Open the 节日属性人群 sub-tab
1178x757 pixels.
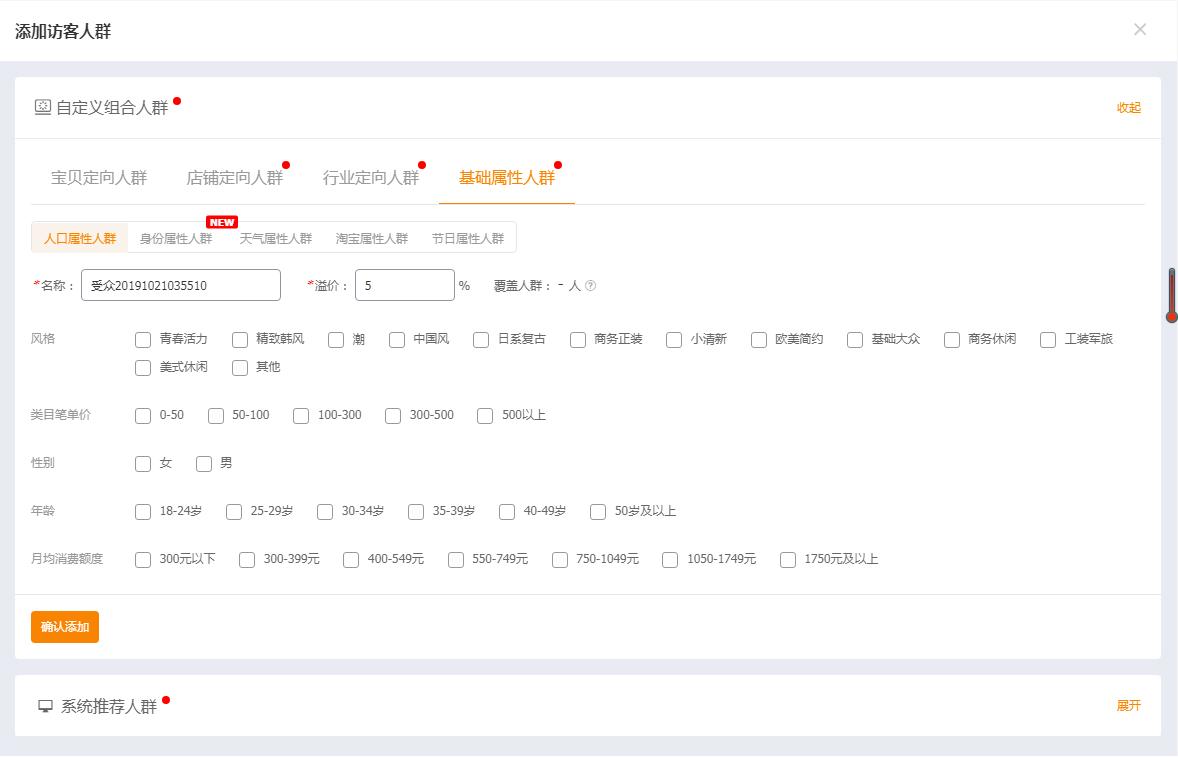click(x=468, y=237)
